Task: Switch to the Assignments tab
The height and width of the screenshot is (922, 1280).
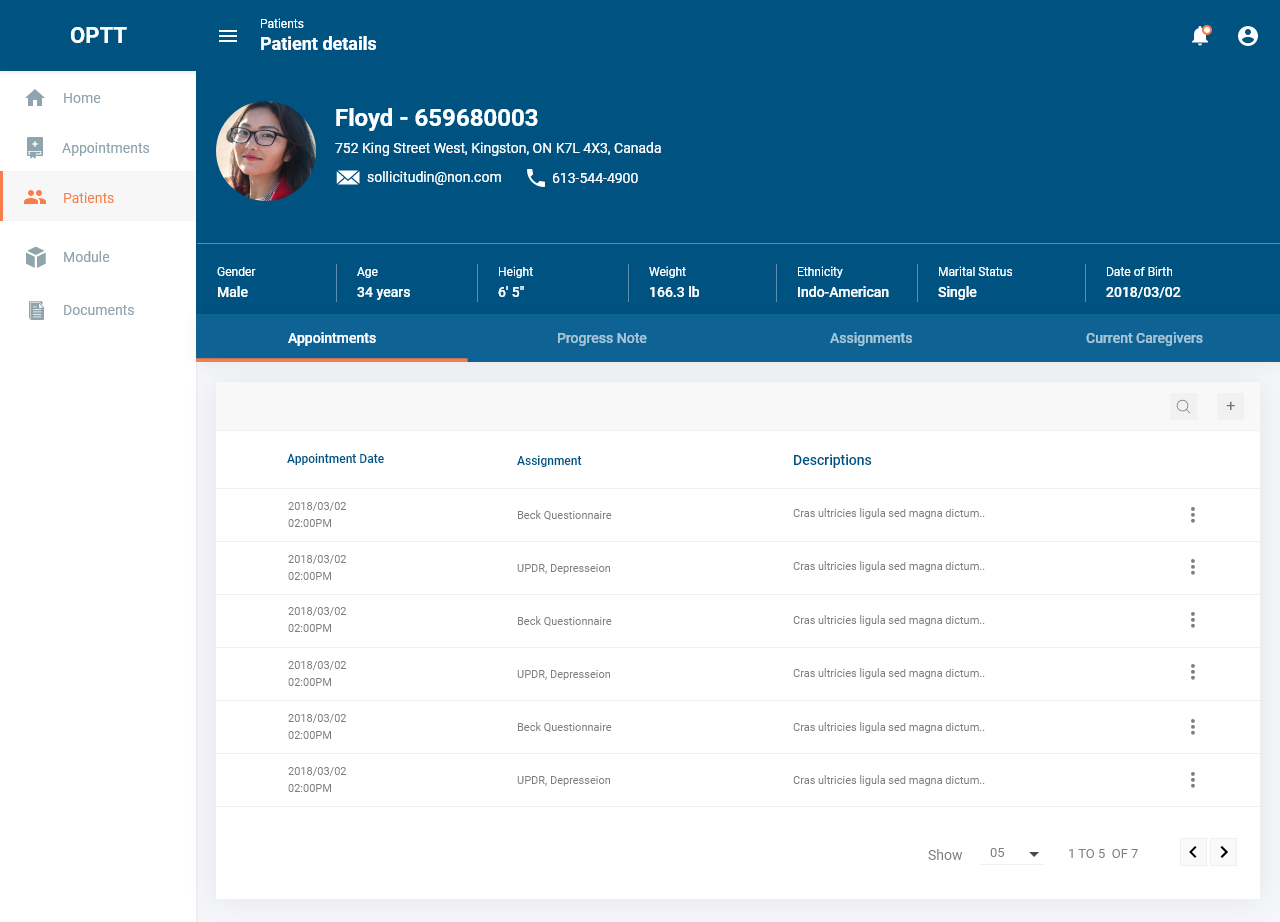Action: 870,338
